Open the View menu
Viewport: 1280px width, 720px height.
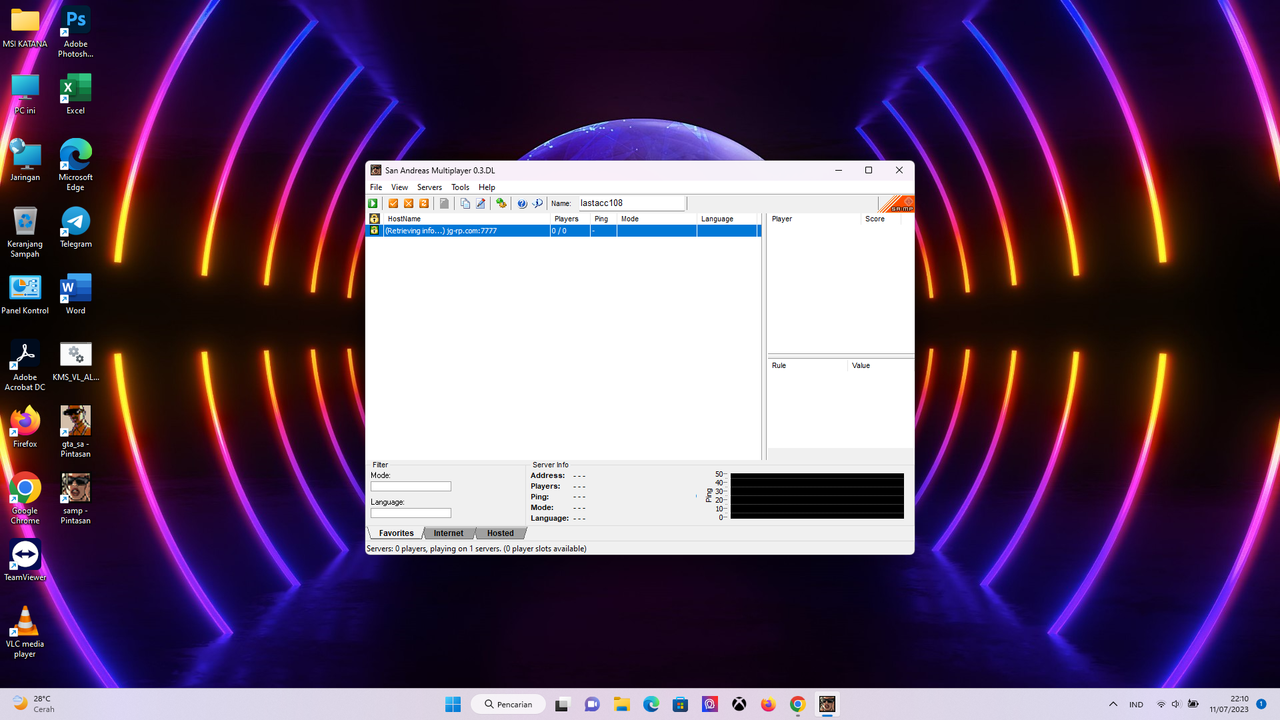pyautogui.click(x=399, y=187)
